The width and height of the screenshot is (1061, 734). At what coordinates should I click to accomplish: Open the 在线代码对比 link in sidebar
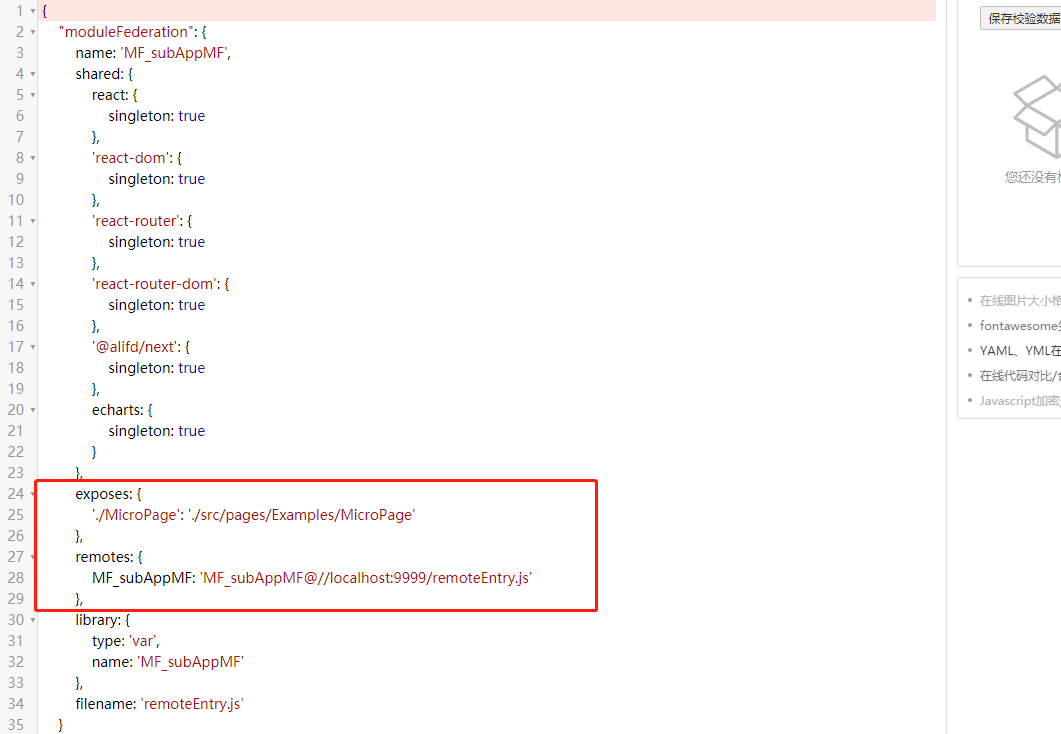point(1020,375)
